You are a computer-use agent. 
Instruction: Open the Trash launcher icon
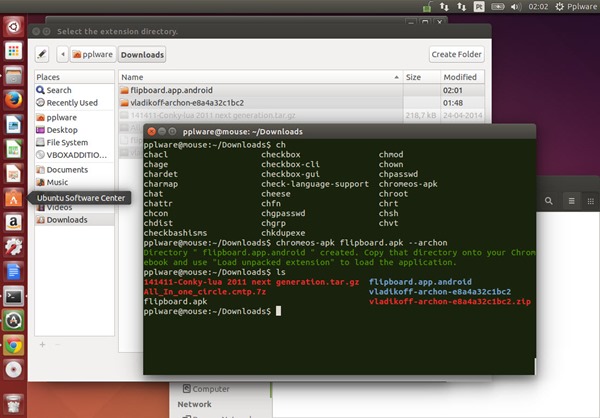(13, 404)
